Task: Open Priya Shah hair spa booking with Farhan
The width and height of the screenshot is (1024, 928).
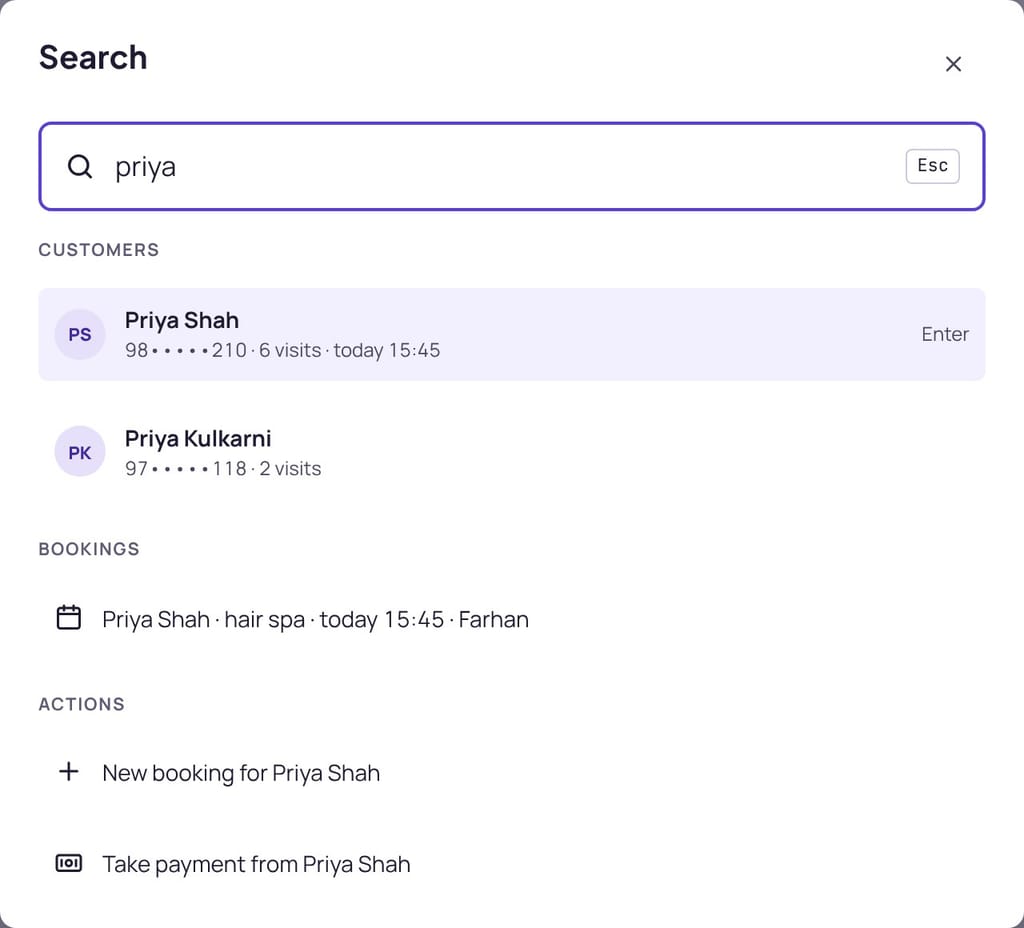Action: 511,618
